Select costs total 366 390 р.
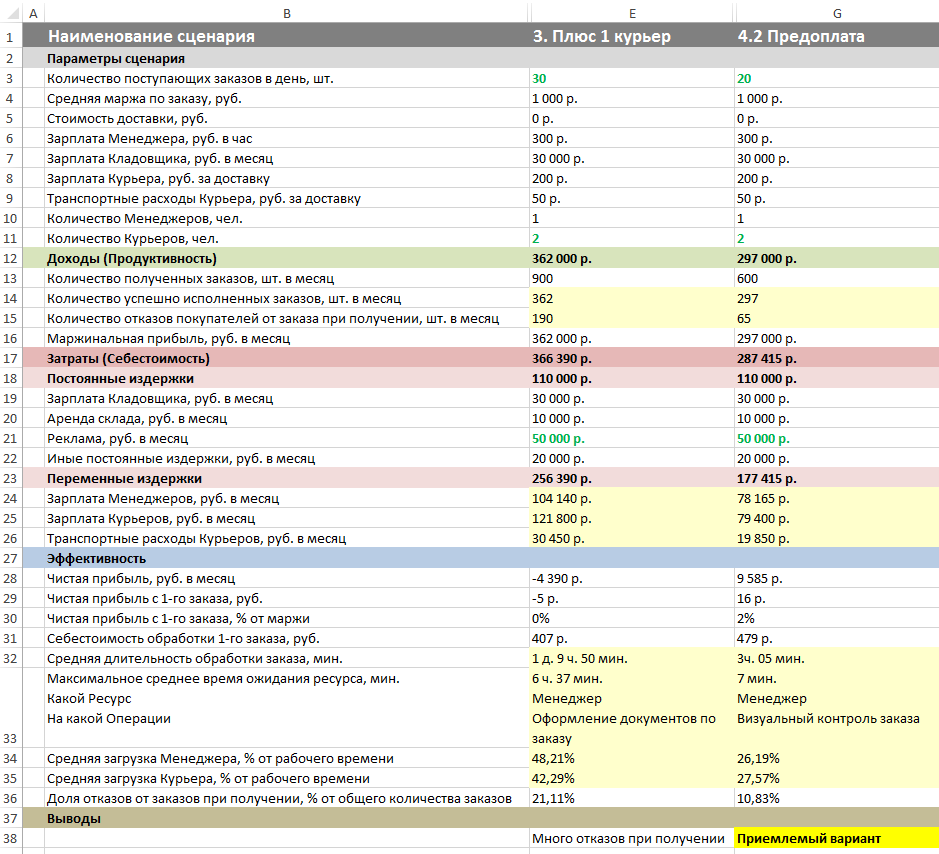Viewport: 939px width, 854px height. tap(561, 359)
